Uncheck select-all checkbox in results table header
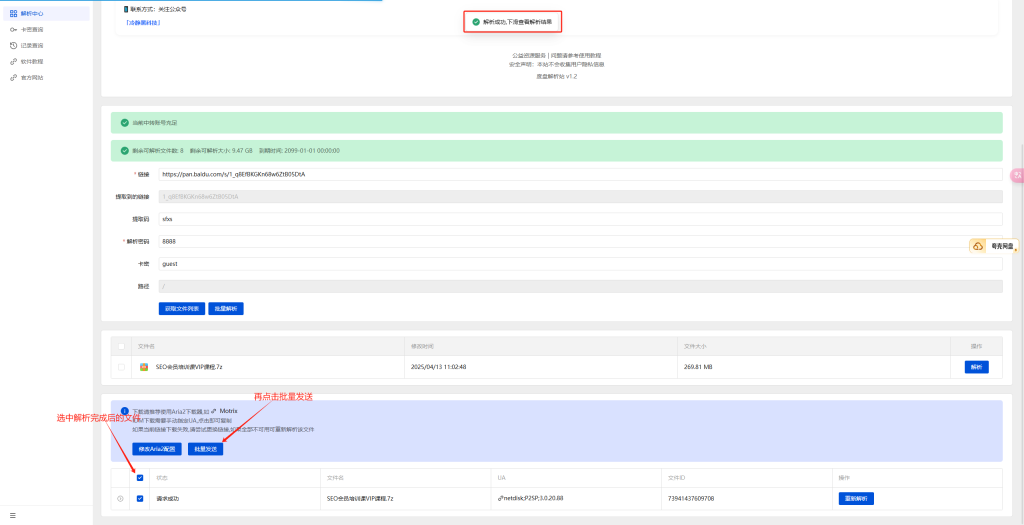The image size is (1024, 525). pyautogui.click(x=139, y=478)
